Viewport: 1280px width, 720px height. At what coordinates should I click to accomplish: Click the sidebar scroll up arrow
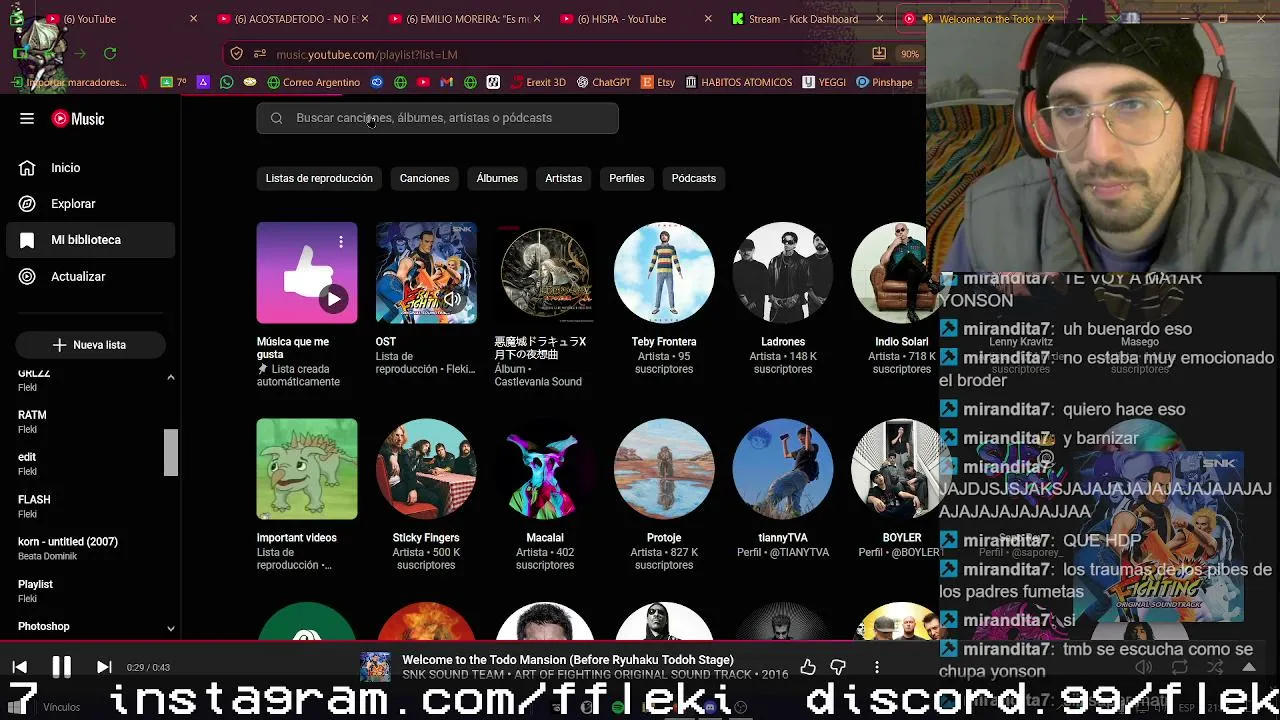tap(171, 377)
